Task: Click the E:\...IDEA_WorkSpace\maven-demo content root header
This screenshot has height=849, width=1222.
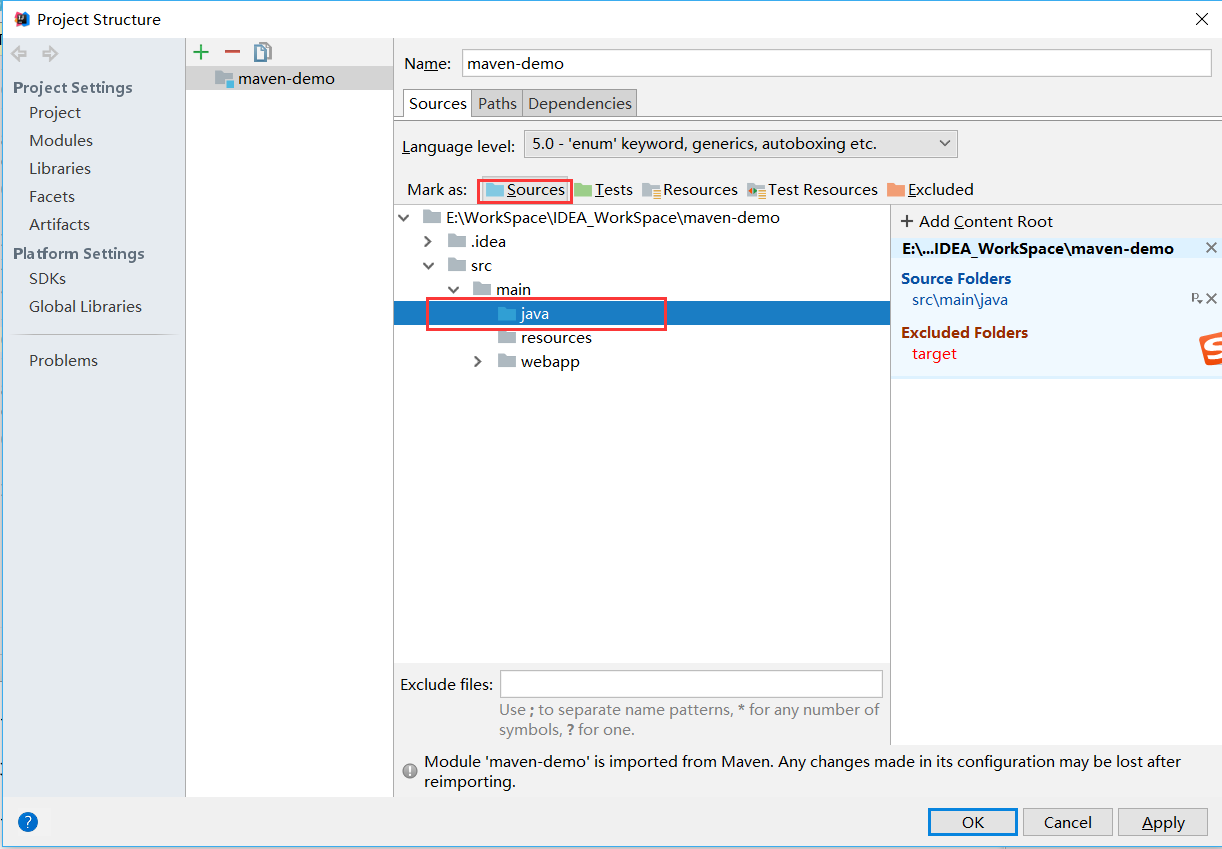Action: tap(1038, 249)
